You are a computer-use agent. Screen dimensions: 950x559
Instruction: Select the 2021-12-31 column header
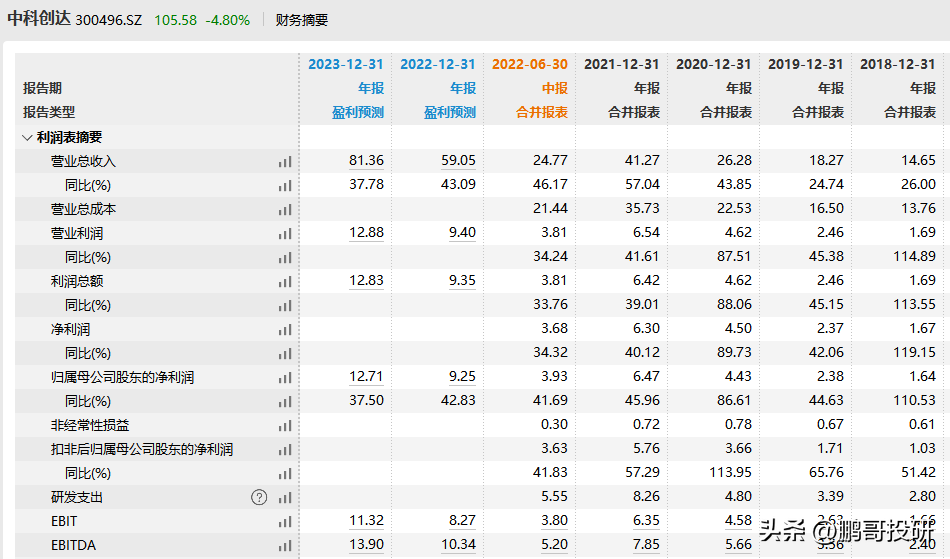click(622, 64)
